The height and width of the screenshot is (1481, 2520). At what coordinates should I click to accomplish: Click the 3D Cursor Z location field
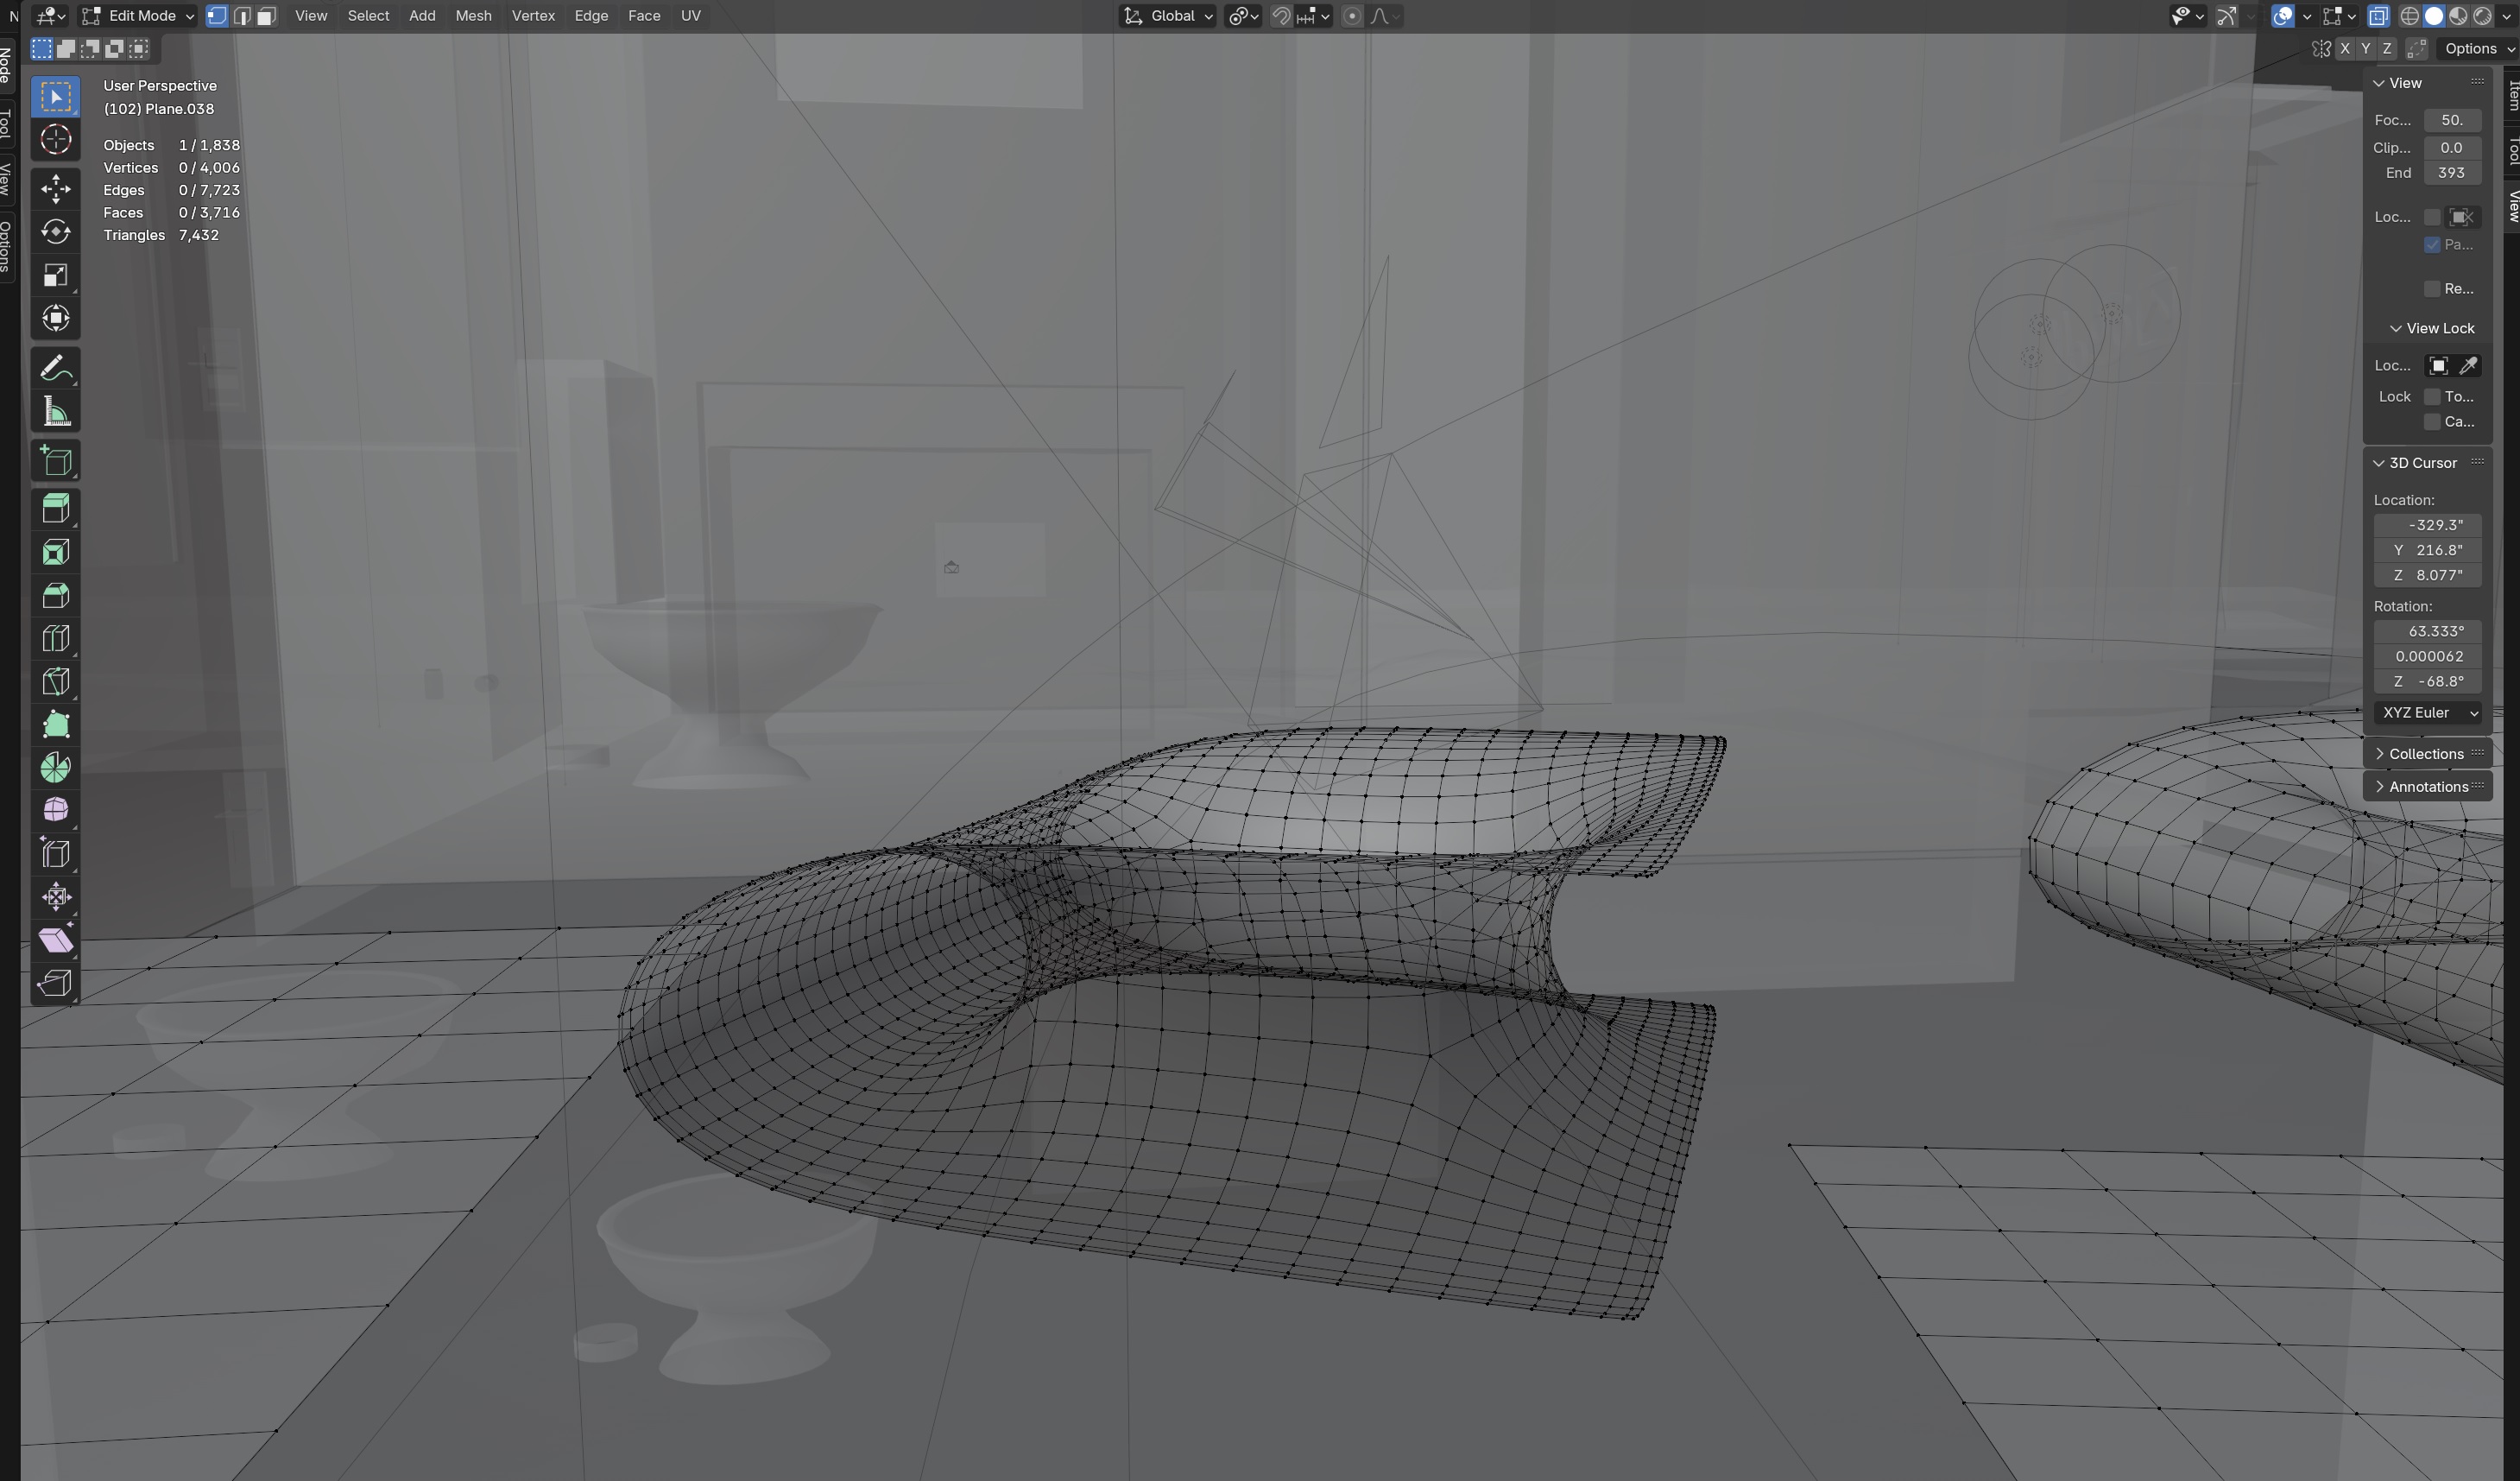(2427, 576)
